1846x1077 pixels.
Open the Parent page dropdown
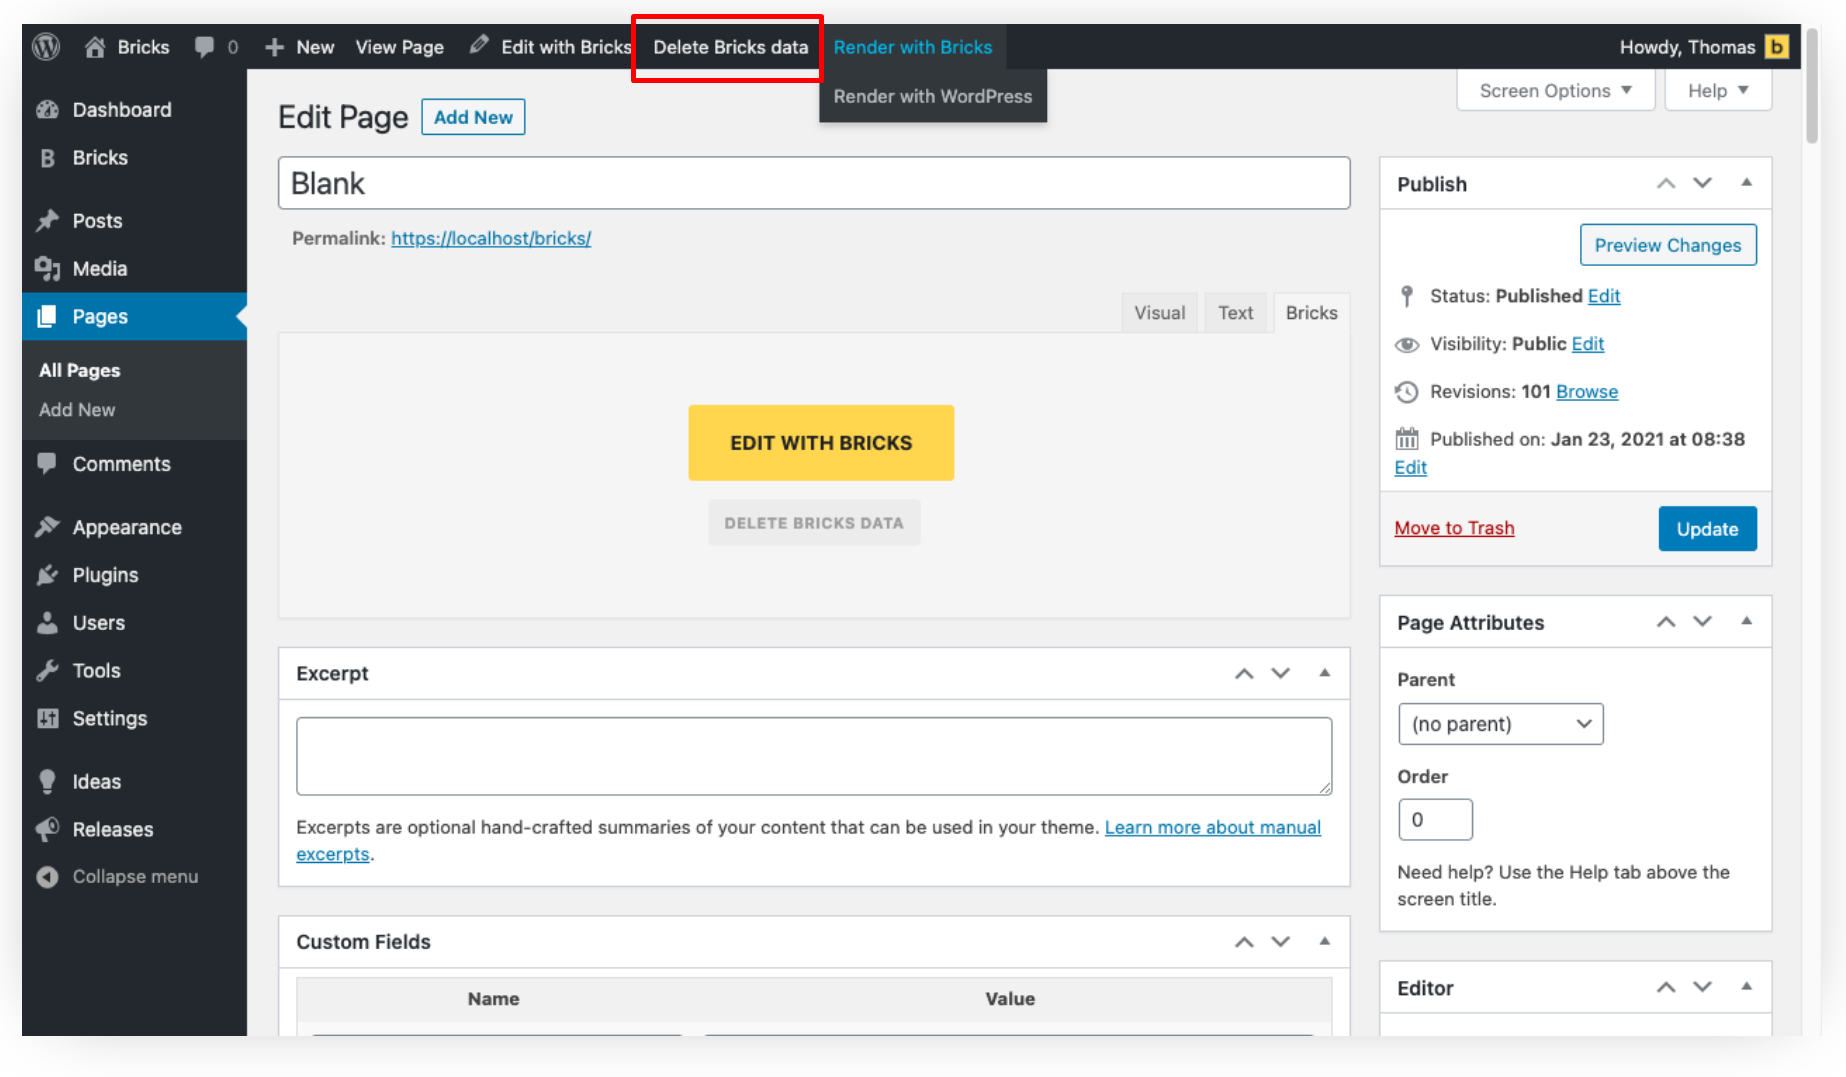[x=1500, y=724]
